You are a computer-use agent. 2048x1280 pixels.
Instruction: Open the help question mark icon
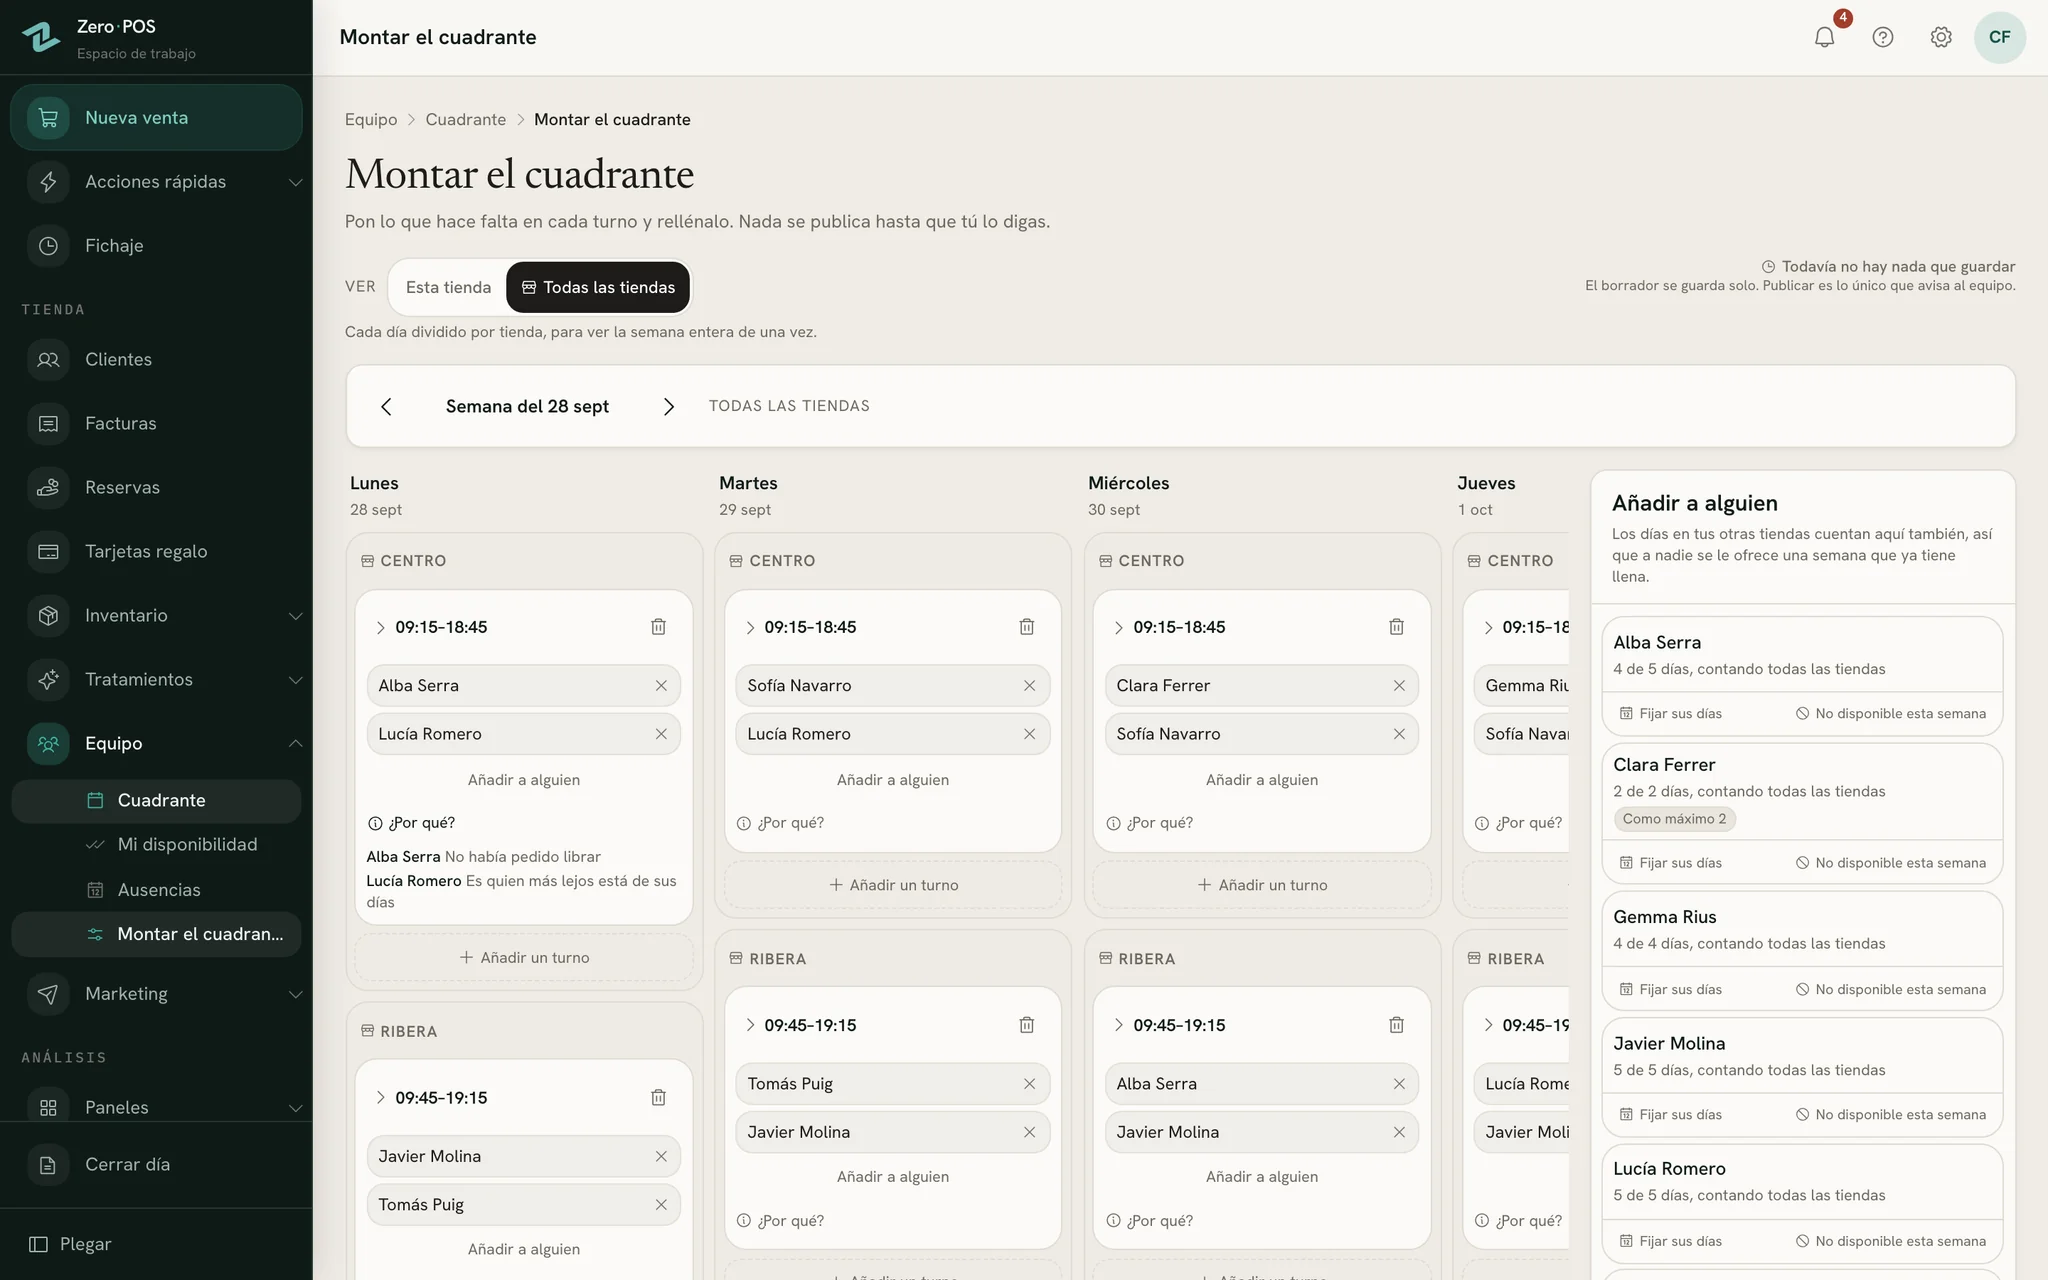click(1882, 37)
